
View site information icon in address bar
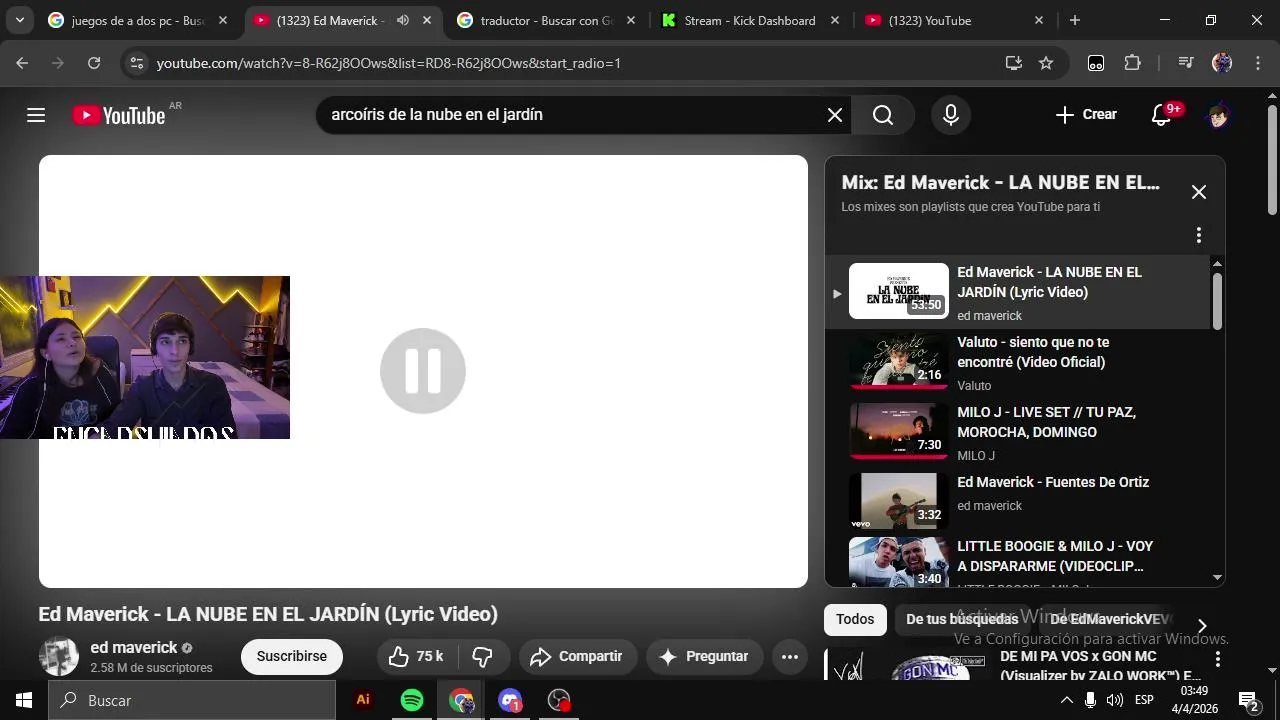[137, 63]
